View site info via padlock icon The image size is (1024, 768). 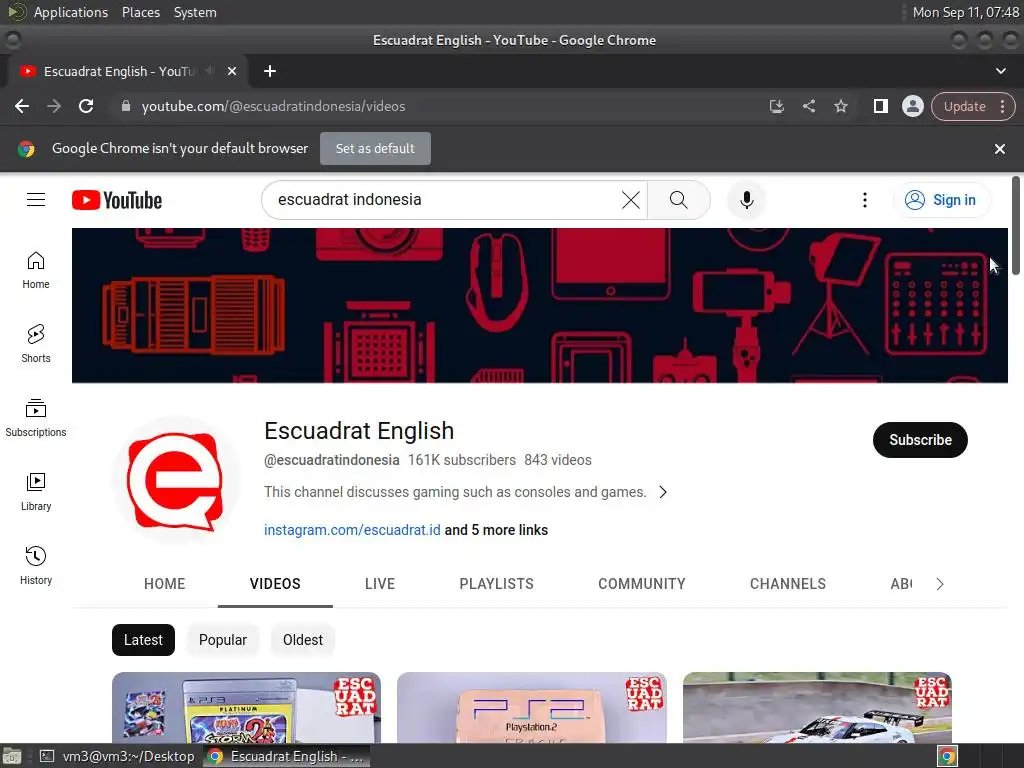(x=126, y=106)
